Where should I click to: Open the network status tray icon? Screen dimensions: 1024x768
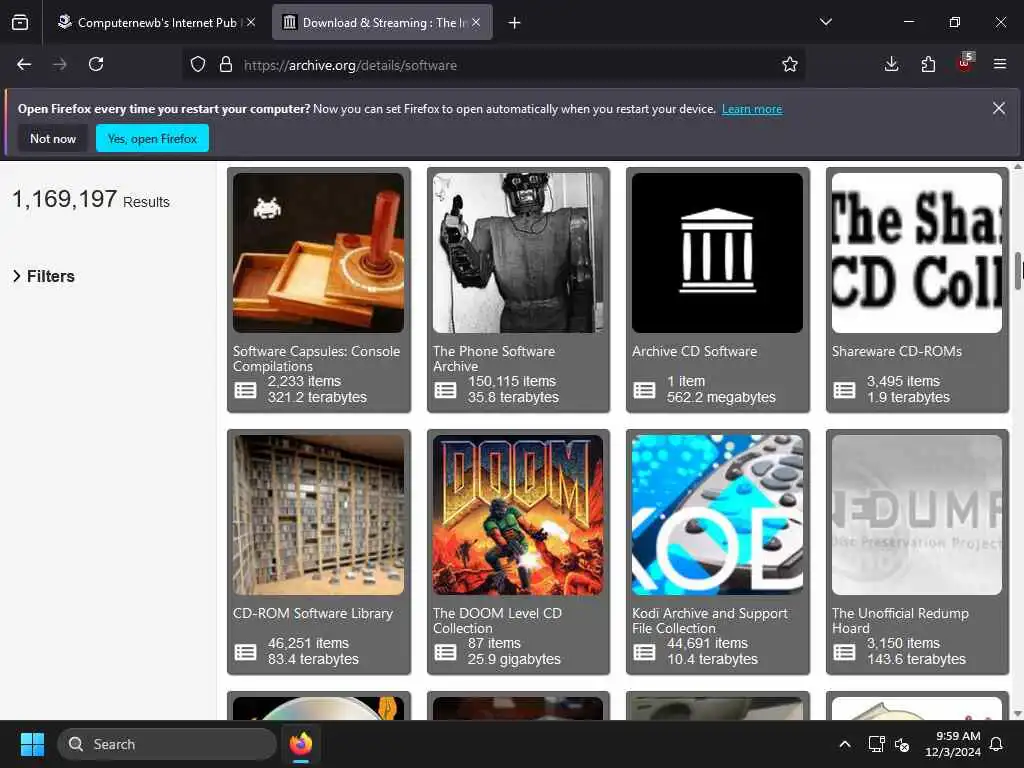(876, 744)
